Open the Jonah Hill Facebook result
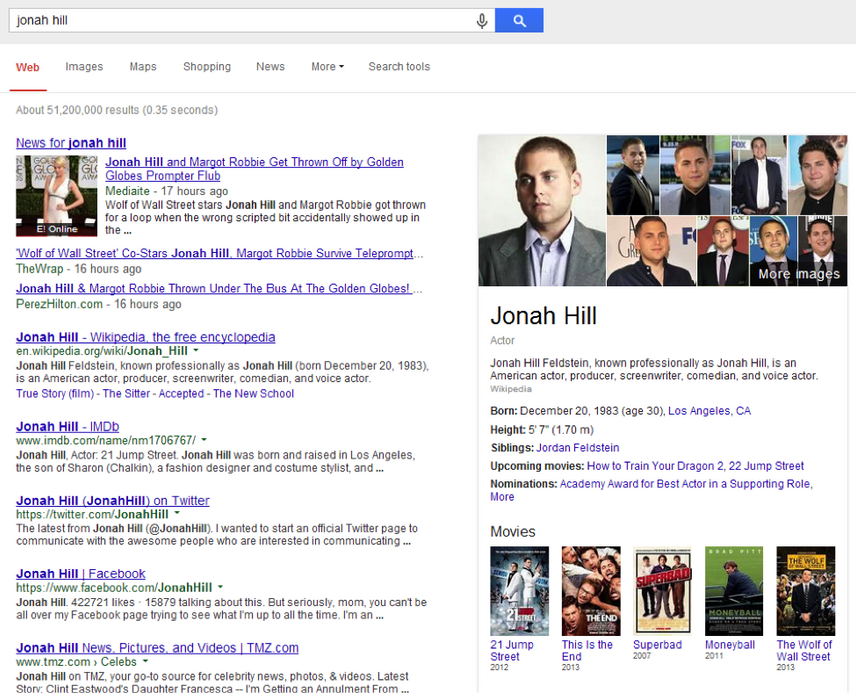 click(81, 574)
